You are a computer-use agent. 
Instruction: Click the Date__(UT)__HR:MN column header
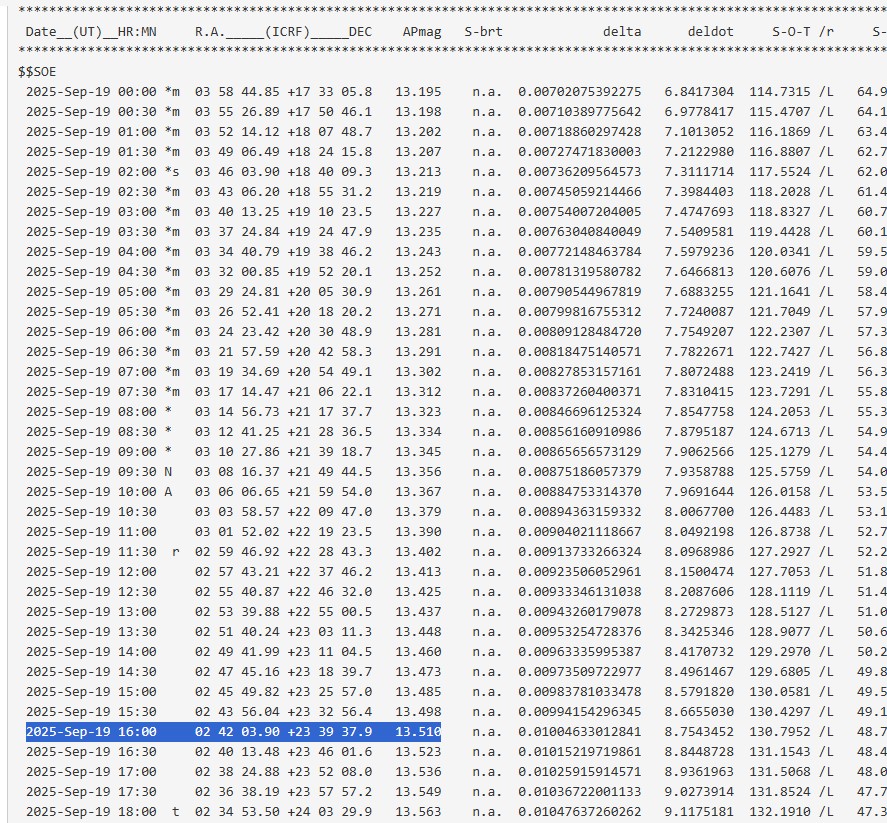pyautogui.click(x=91, y=32)
